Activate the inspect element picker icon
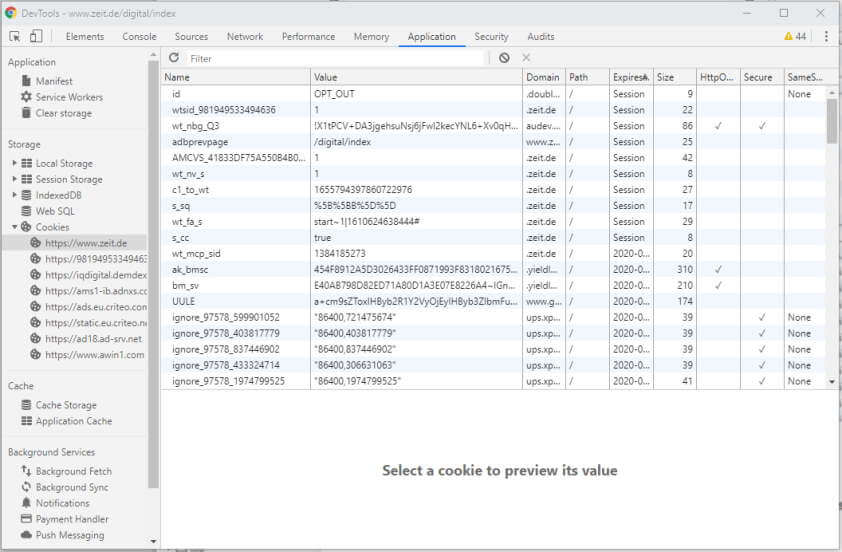This screenshot has height=552, width=842. [15, 37]
